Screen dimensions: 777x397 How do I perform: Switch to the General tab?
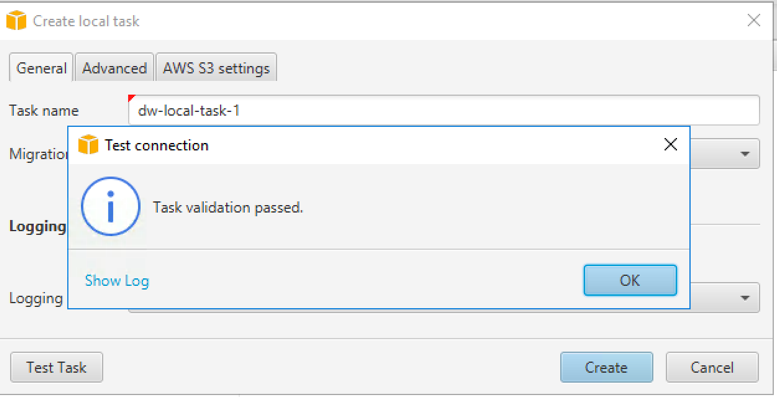[x=41, y=68]
